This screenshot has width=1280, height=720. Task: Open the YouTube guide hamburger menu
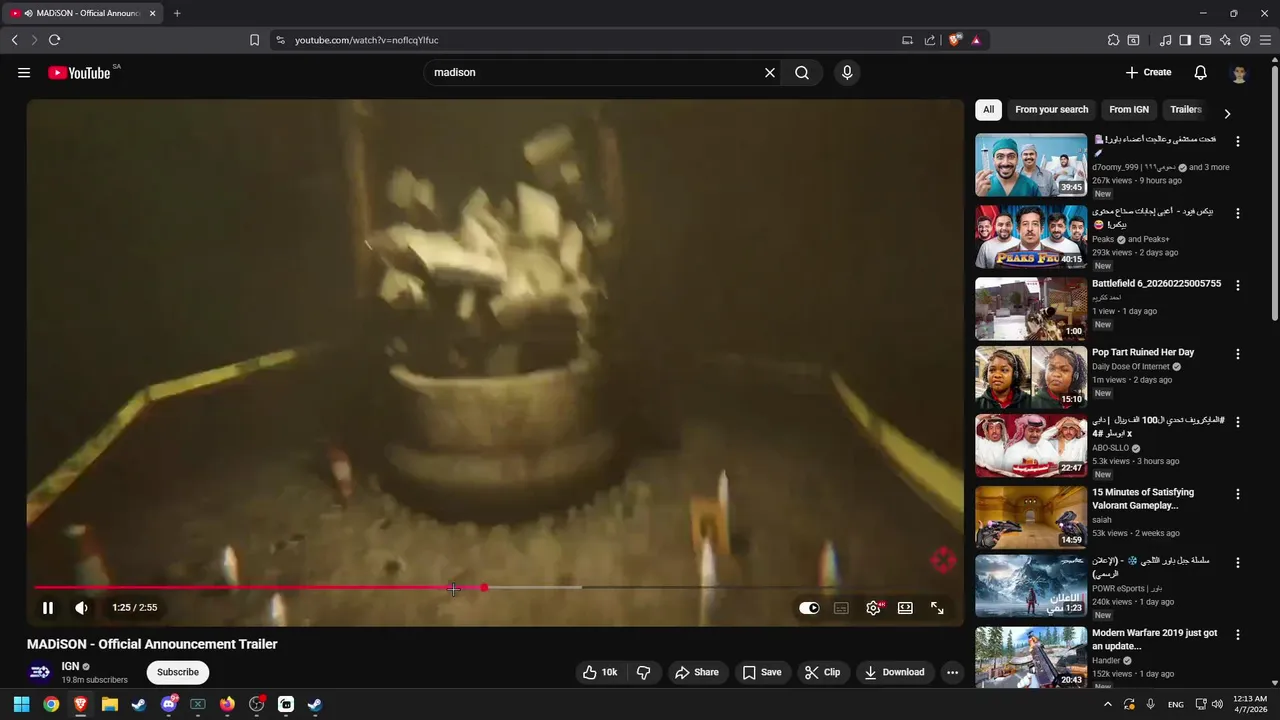24,72
